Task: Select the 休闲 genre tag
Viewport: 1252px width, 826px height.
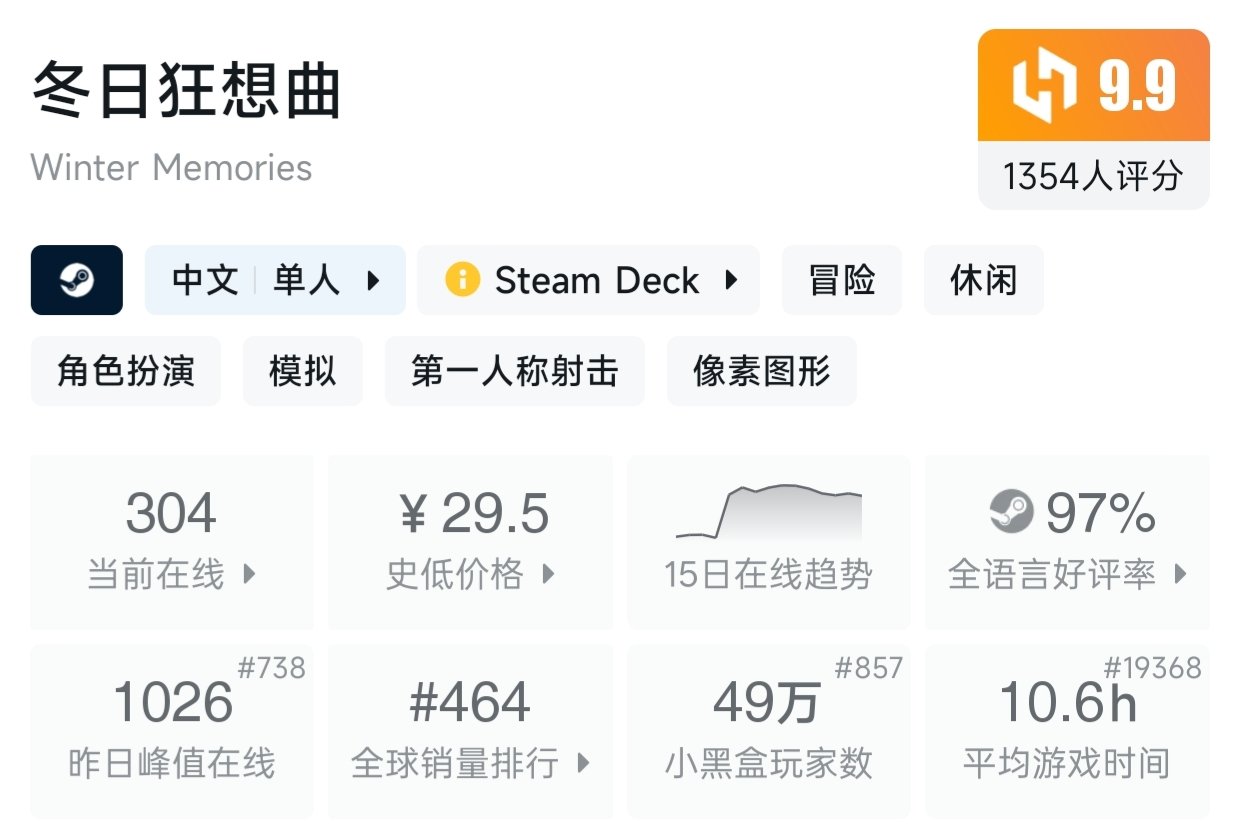Action: 983,280
